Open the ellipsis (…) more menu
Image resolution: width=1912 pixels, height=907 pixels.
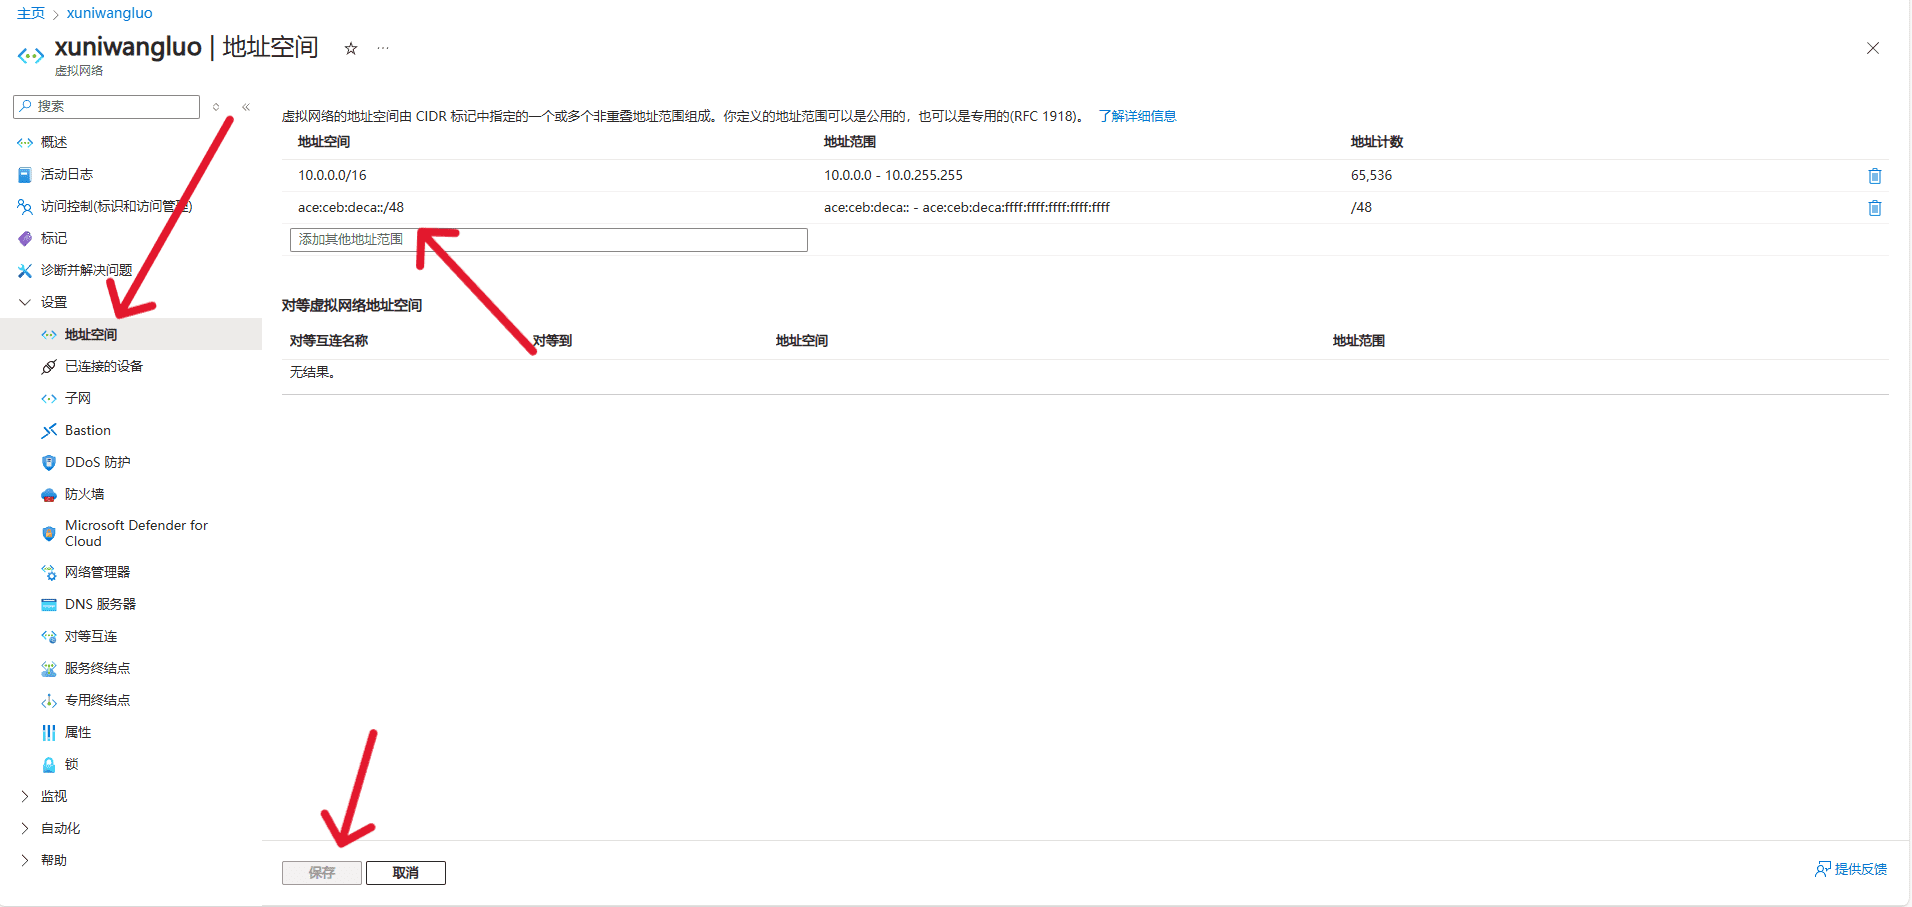(382, 47)
